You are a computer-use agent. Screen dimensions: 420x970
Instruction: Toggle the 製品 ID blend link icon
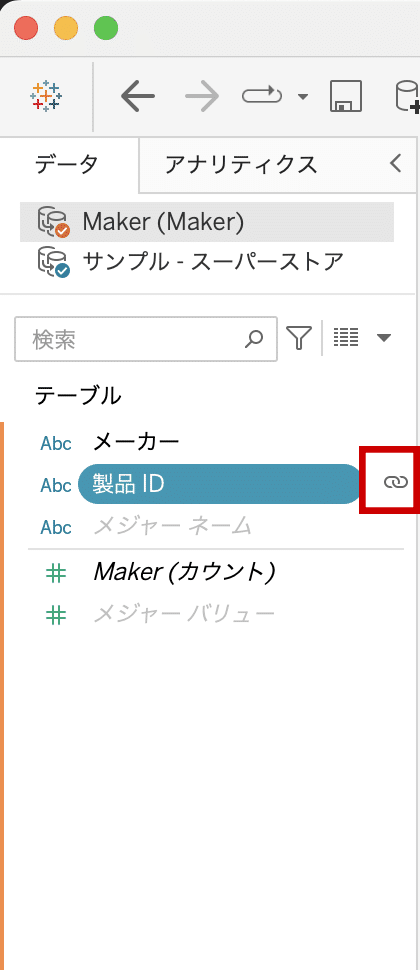396,483
